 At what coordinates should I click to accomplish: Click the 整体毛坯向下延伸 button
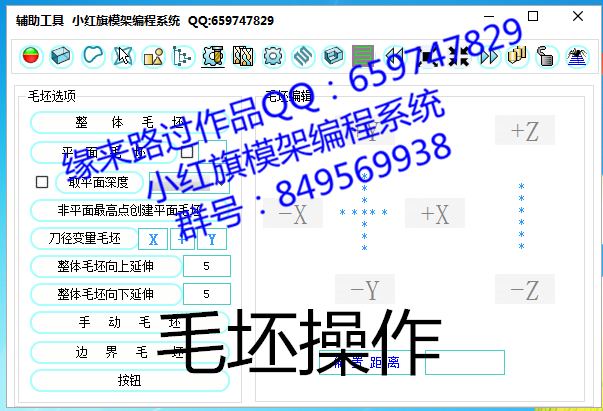(x=106, y=294)
